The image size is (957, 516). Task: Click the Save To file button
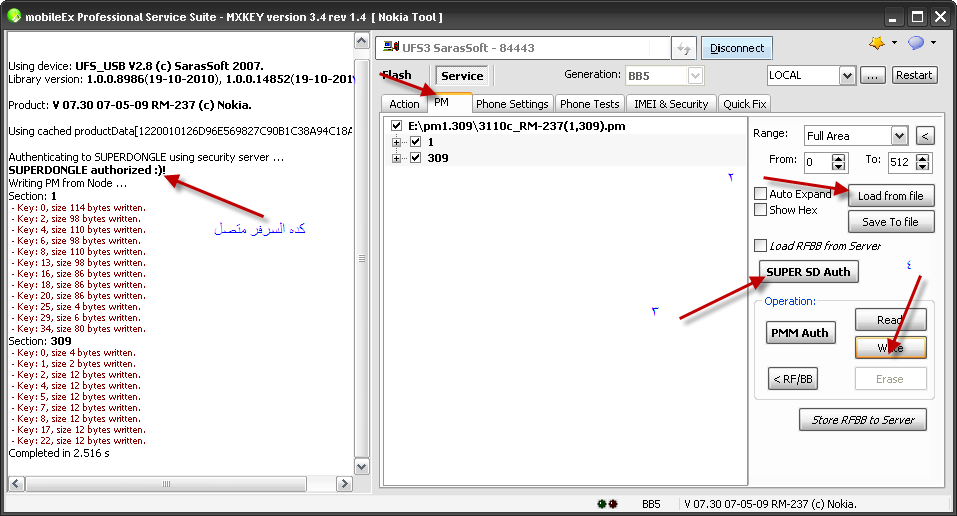tap(890, 222)
